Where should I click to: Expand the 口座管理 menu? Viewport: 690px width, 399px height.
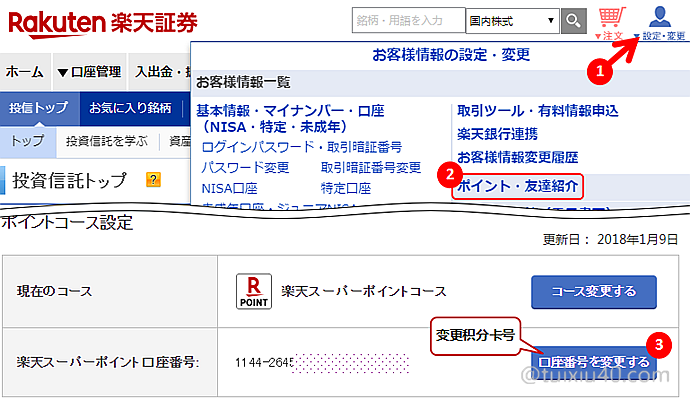click(x=89, y=72)
